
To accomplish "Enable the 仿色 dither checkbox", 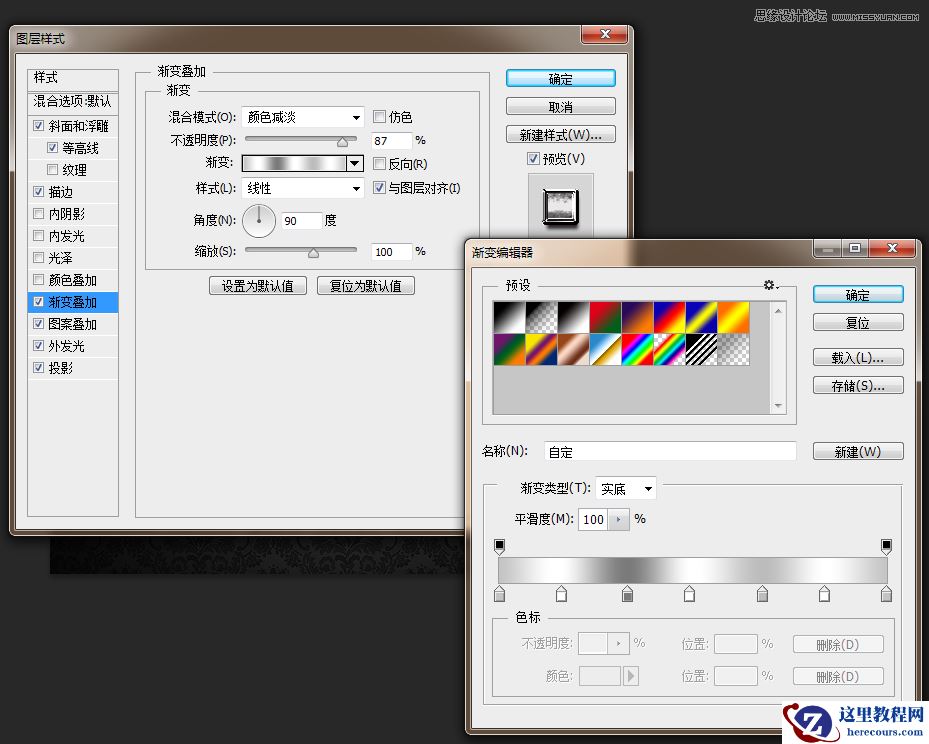I will tap(377, 116).
